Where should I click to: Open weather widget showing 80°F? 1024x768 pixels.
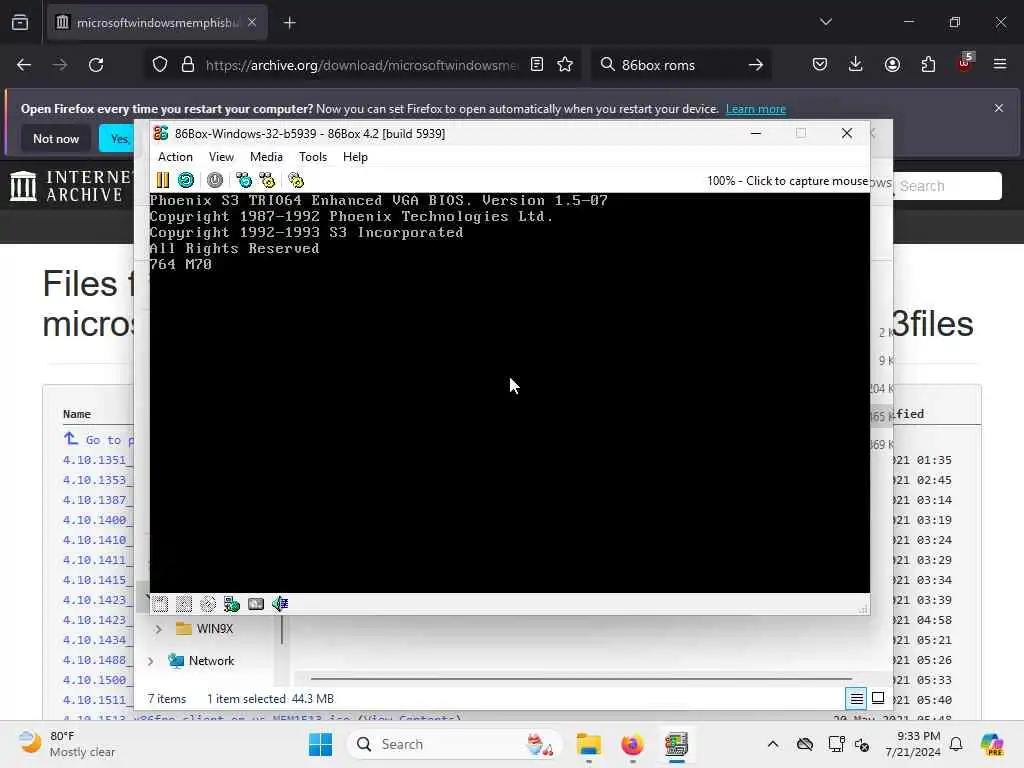(66, 744)
